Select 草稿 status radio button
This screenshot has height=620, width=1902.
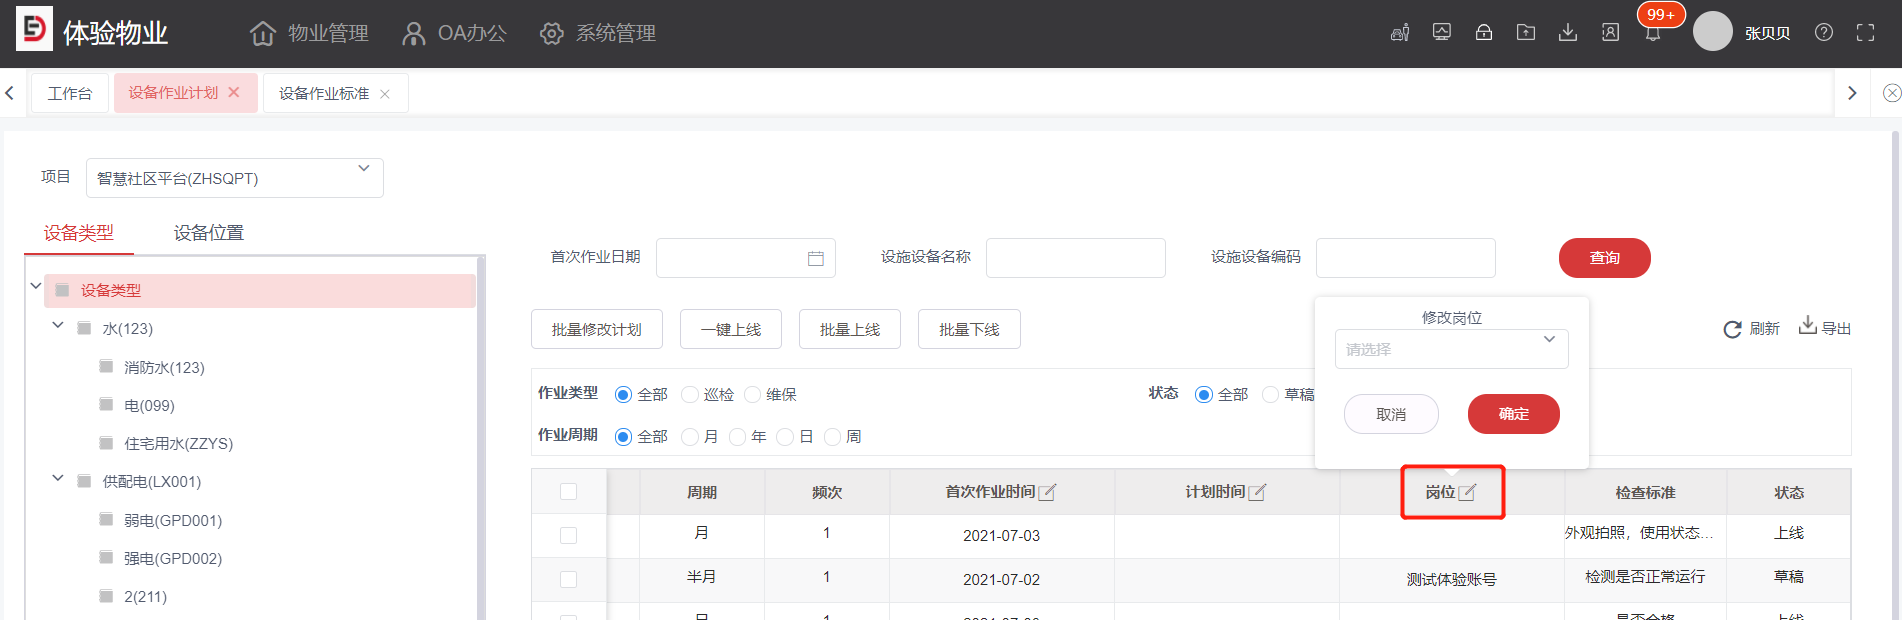[x=1270, y=395]
